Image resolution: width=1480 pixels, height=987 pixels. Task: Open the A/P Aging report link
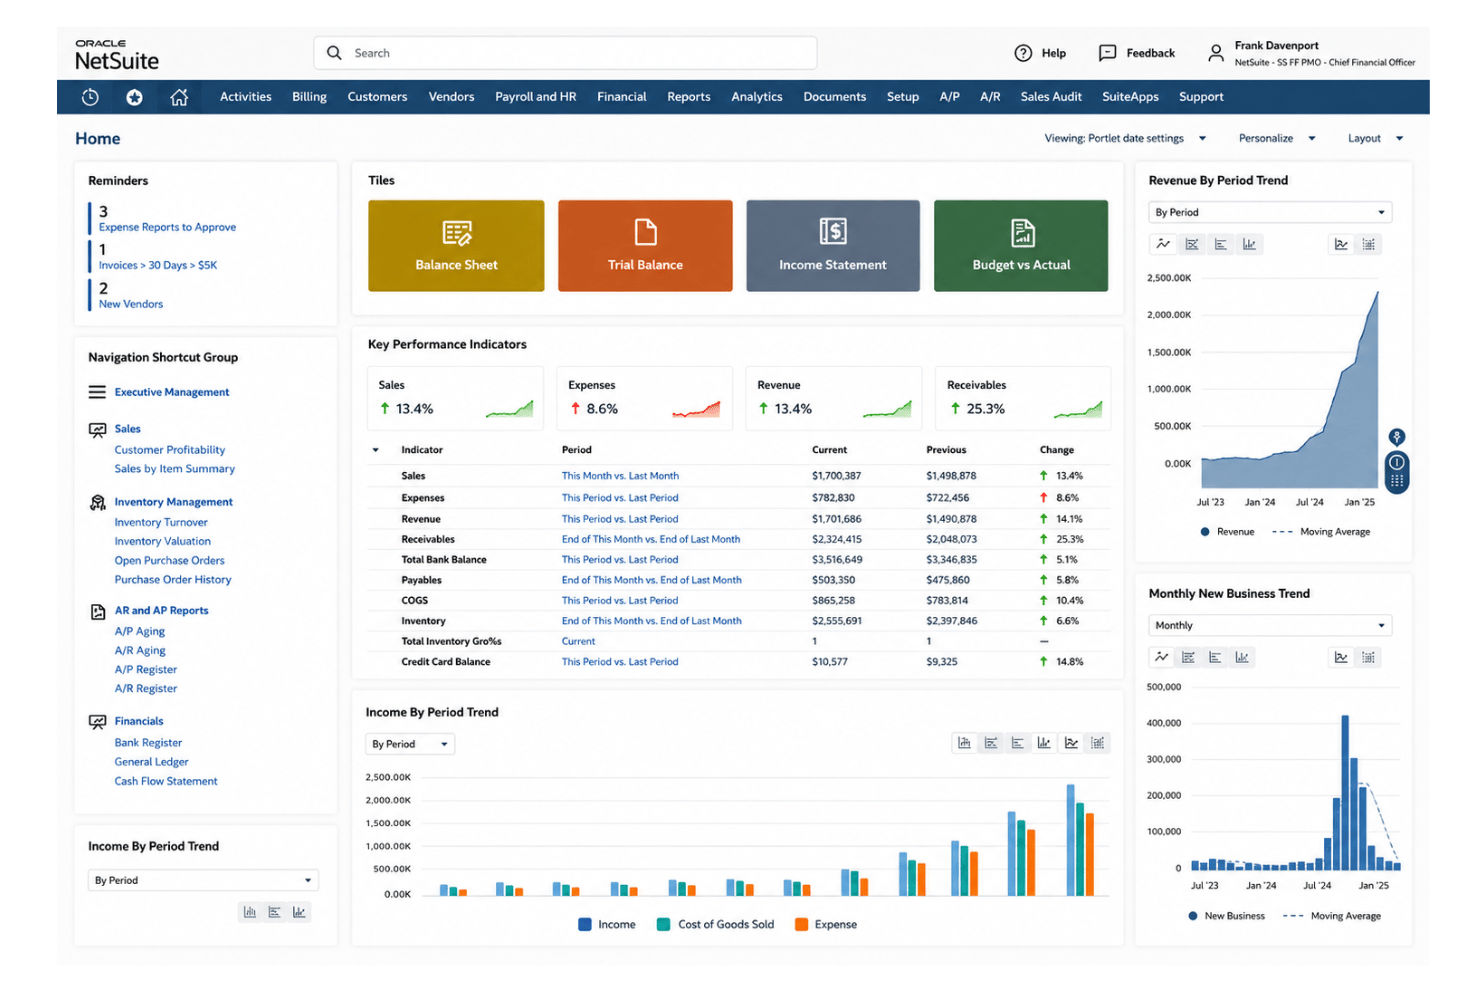point(139,631)
